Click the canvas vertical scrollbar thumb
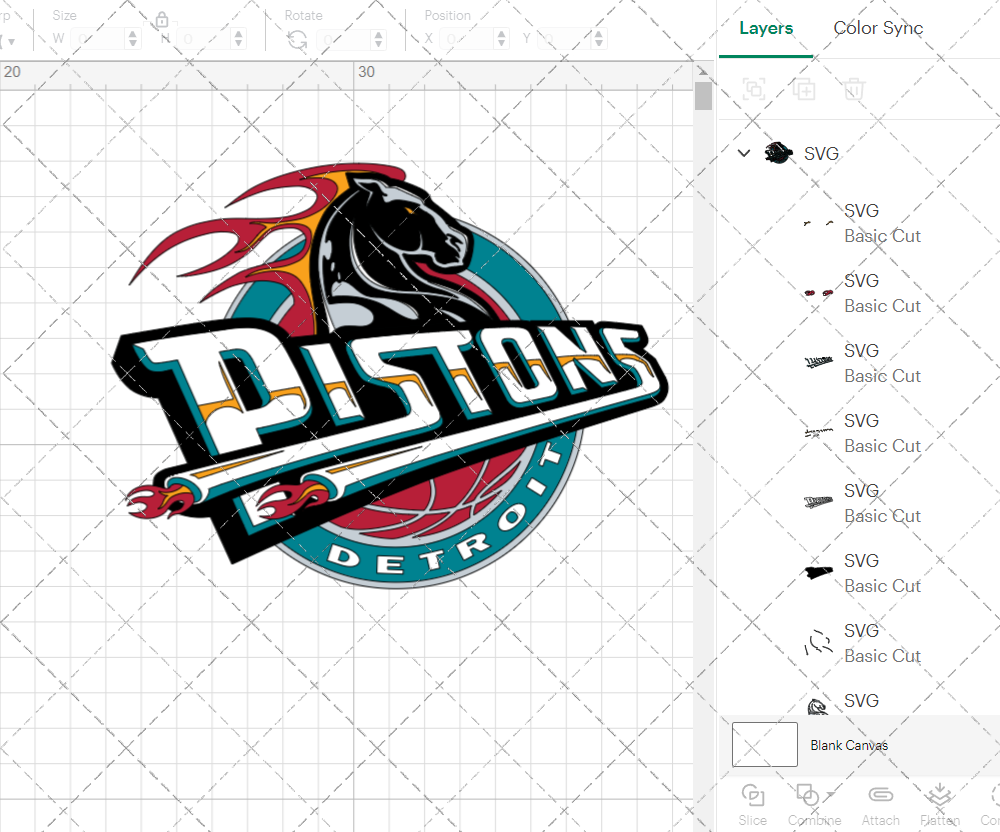Image resolution: width=1000 pixels, height=832 pixels. [703, 96]
